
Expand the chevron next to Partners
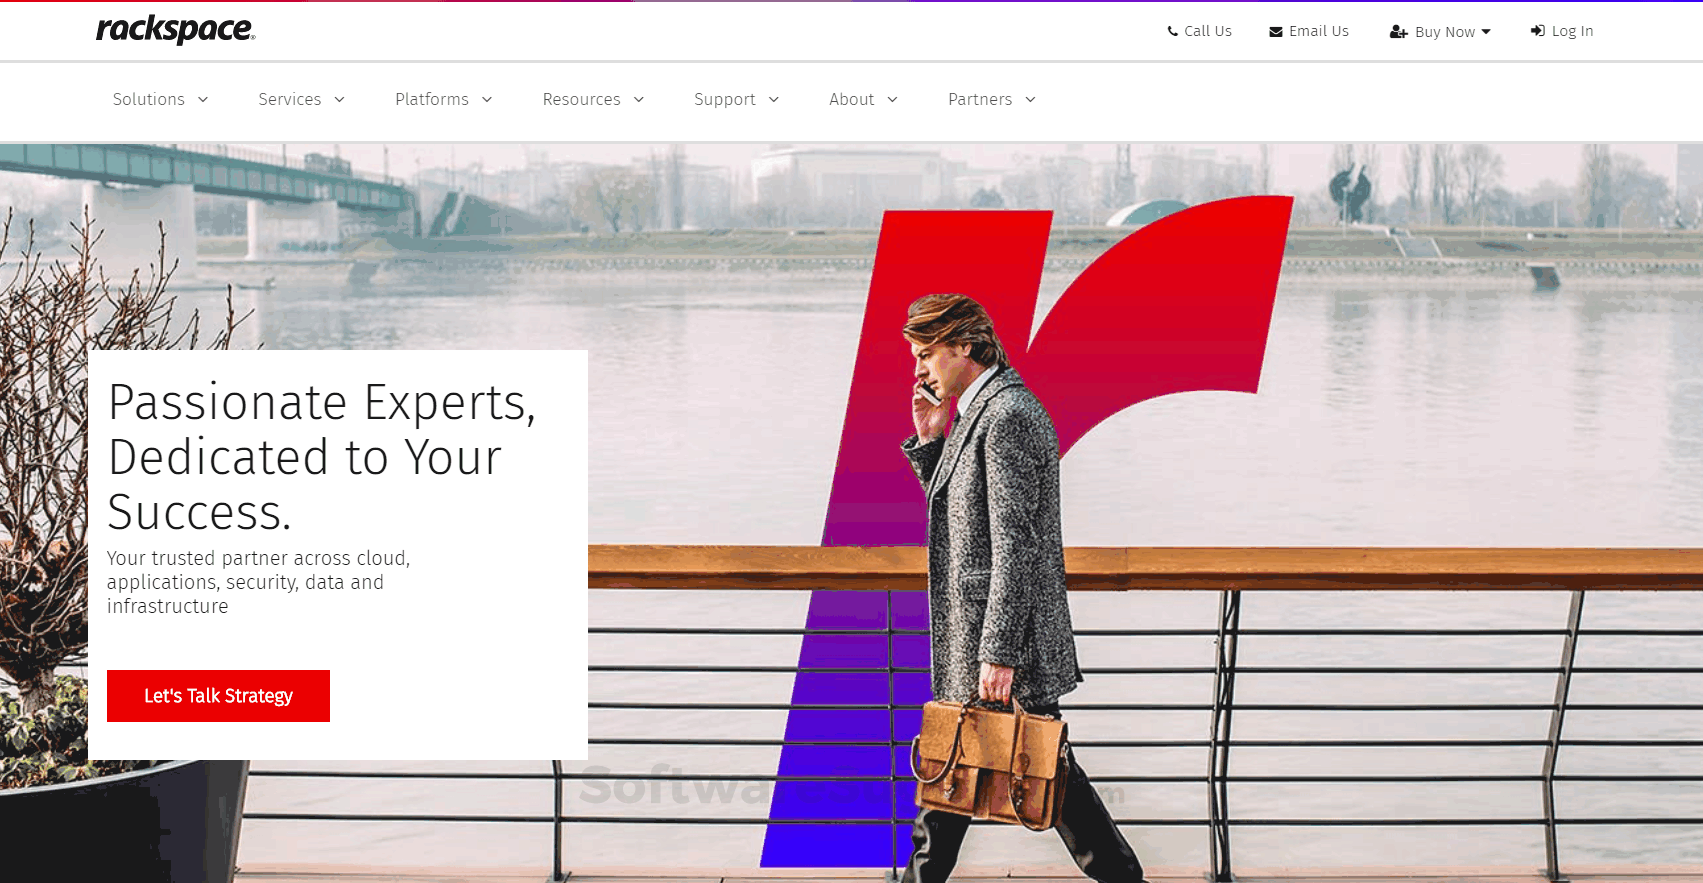pos(1031,99)
